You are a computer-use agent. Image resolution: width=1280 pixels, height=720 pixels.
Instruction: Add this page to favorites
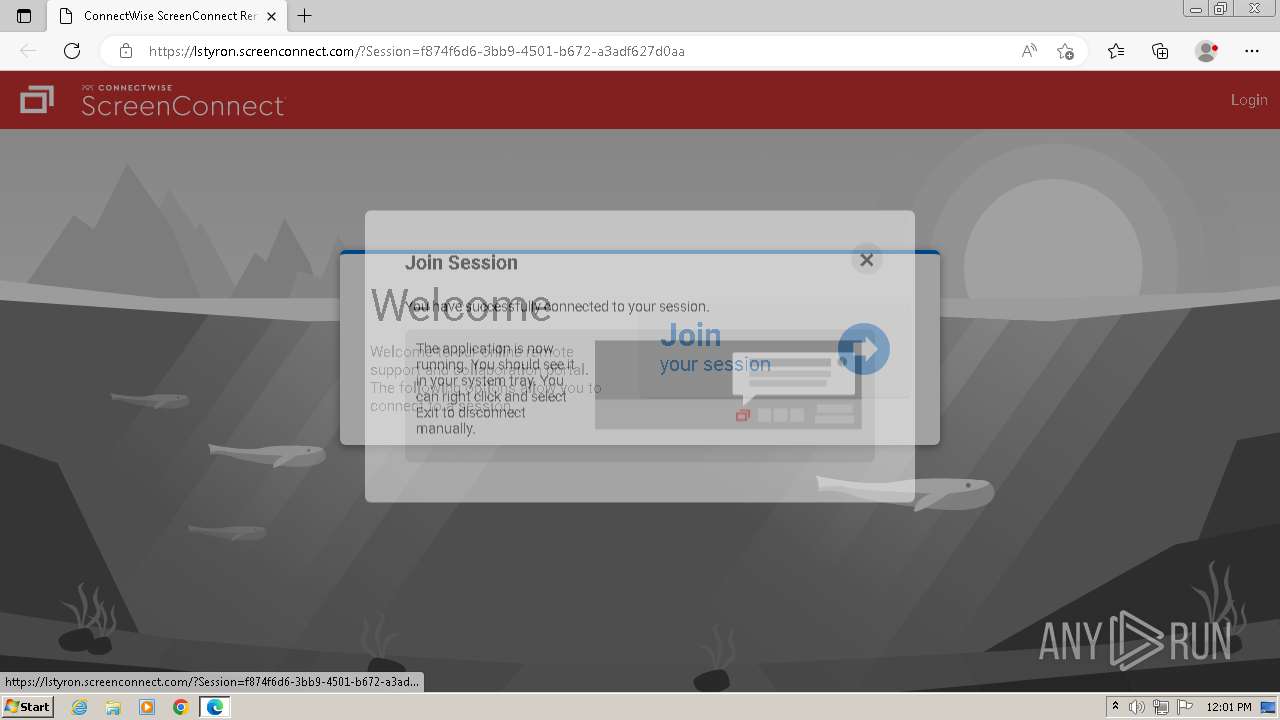click(1065, 51)
